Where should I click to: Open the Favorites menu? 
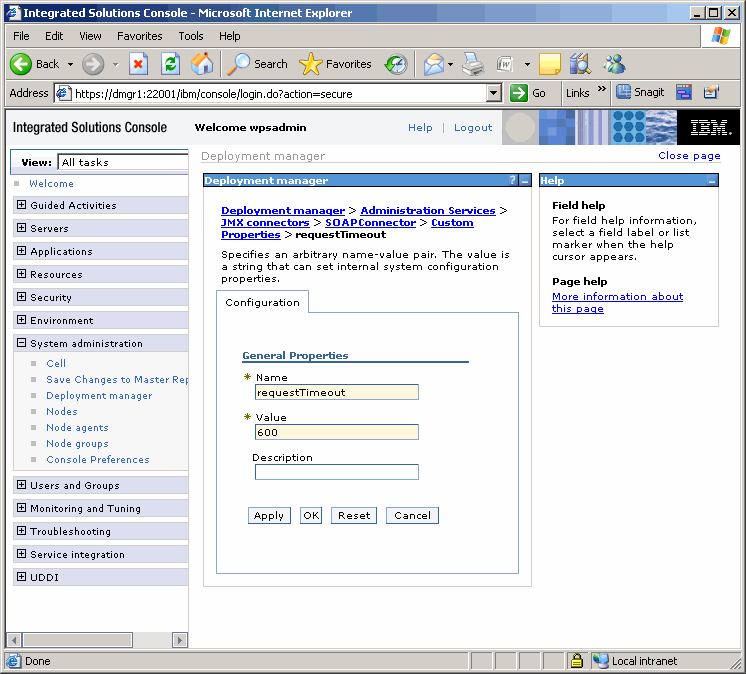point(139,36)
